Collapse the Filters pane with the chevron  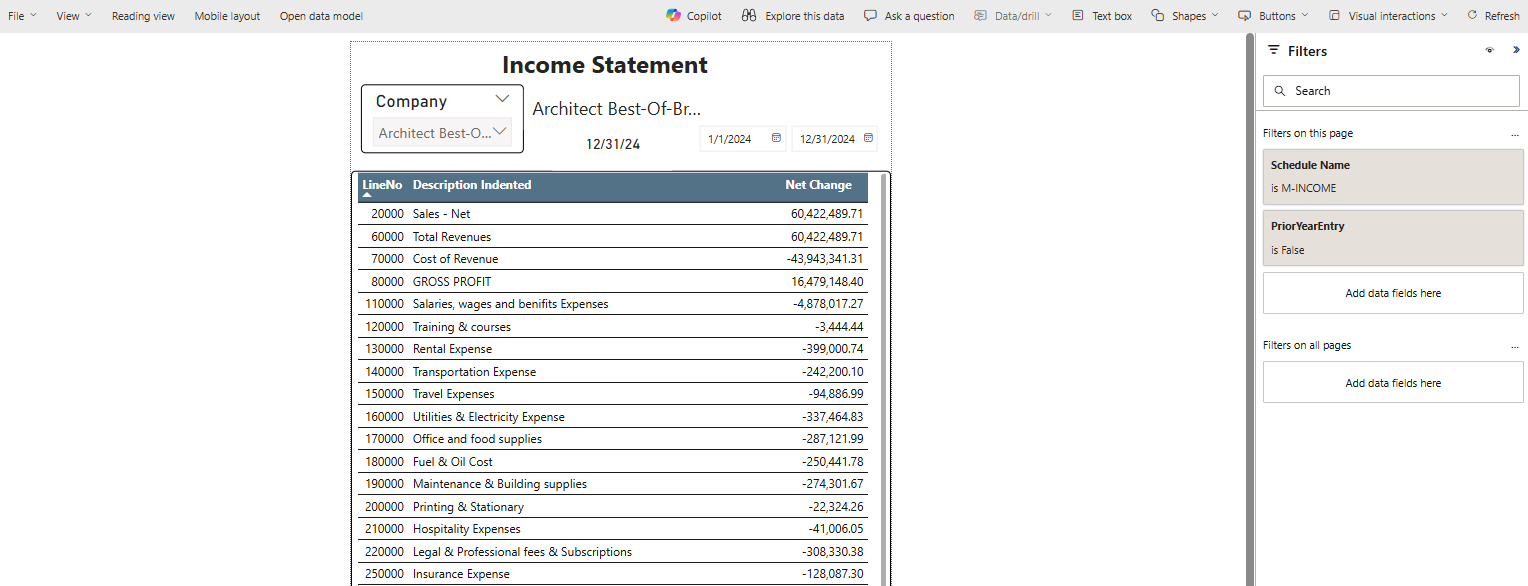1516,50
